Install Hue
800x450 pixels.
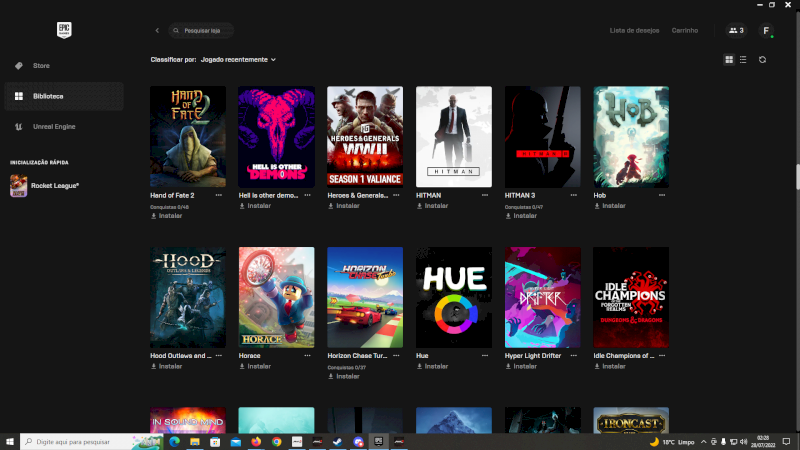(x=433, y=366)
